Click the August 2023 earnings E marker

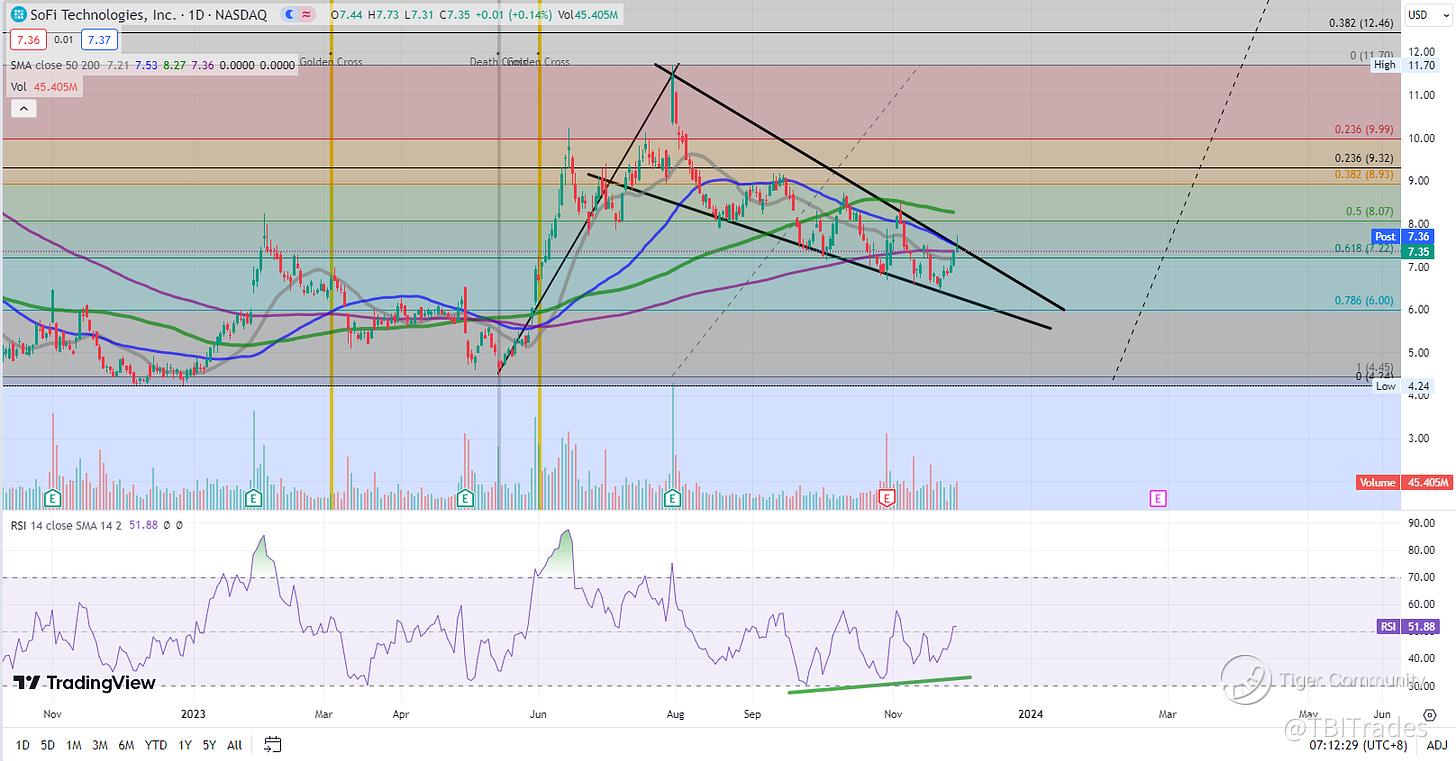[674, 496]
